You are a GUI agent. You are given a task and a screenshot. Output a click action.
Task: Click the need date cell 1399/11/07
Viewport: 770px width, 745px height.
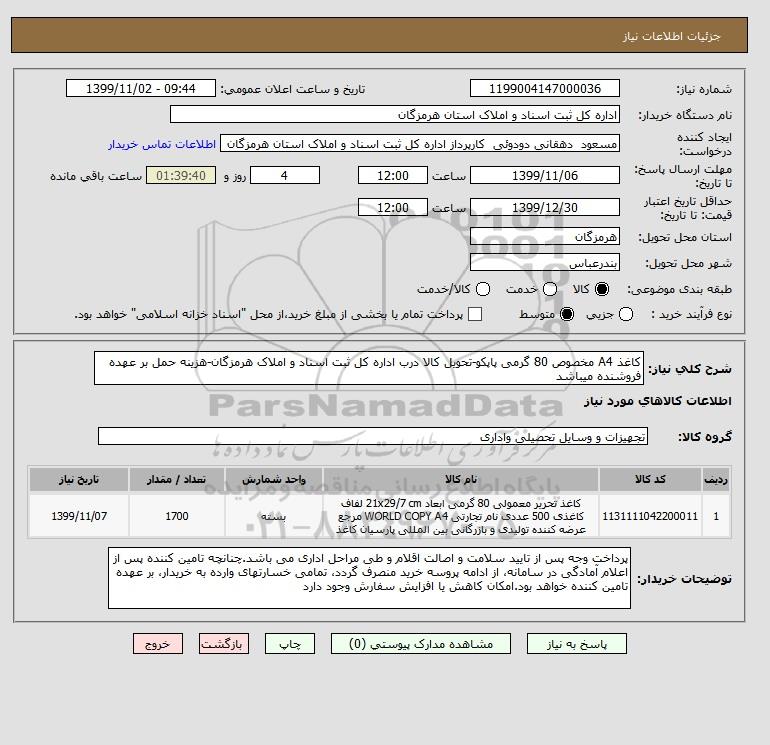click(x=79, y=516)
